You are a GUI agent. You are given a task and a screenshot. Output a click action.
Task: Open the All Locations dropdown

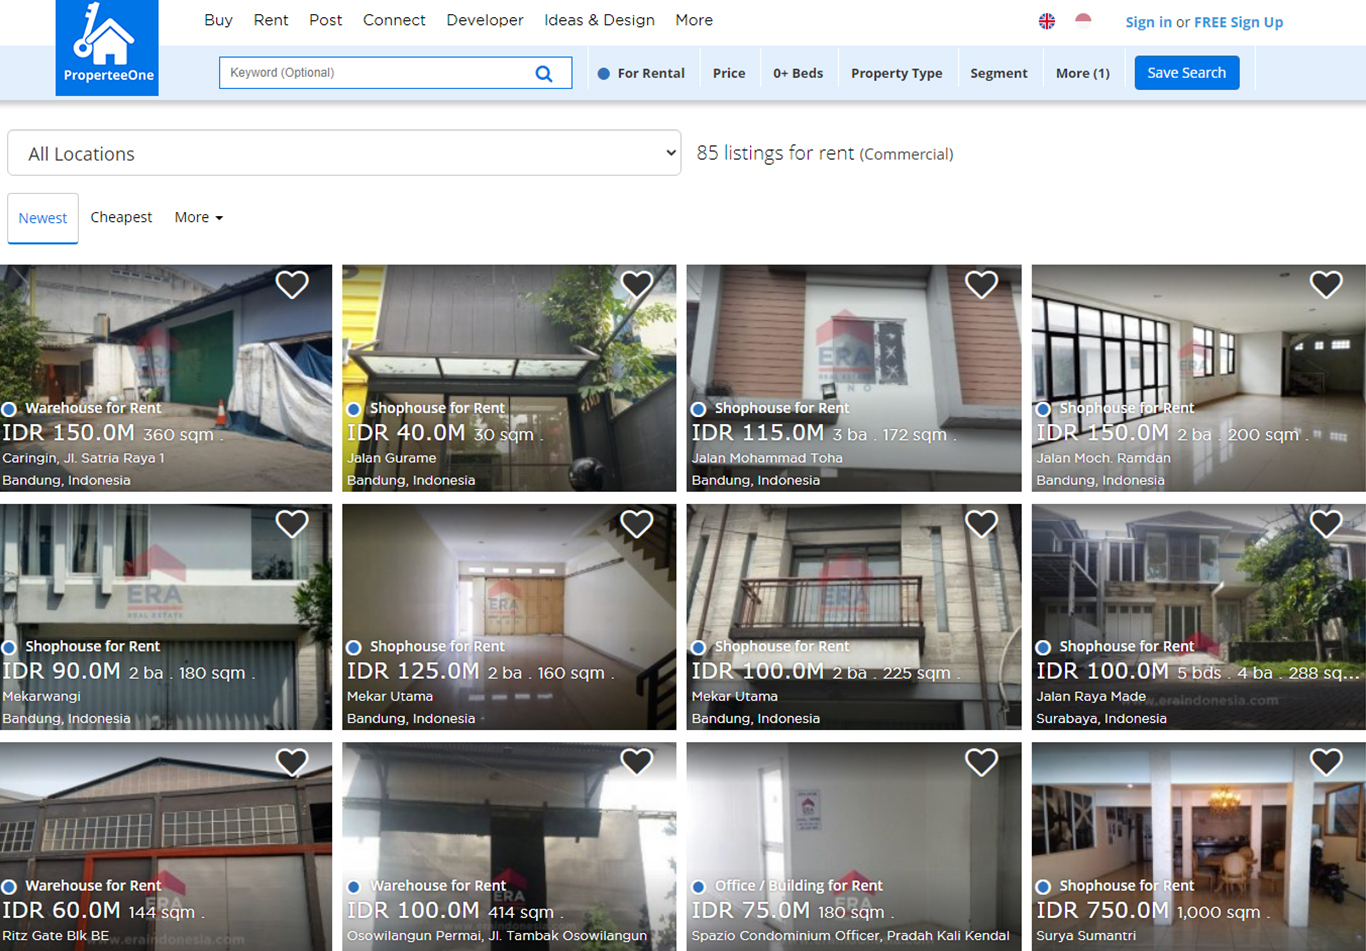pyautogui.click(x=344, y=153)
